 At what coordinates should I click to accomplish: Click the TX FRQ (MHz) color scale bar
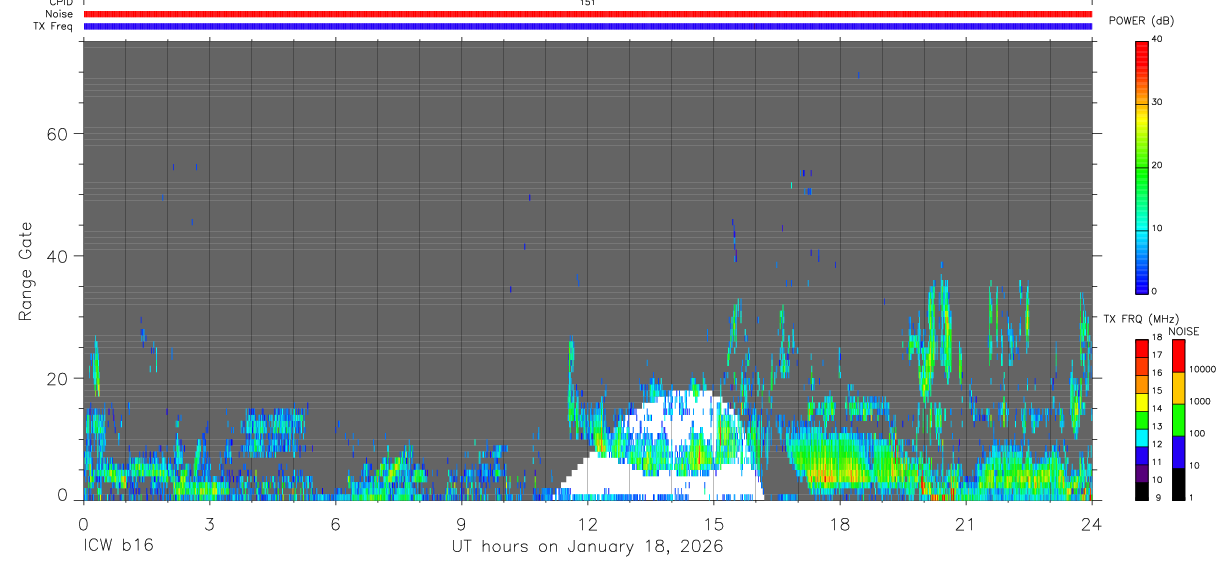pos(1141,420)
